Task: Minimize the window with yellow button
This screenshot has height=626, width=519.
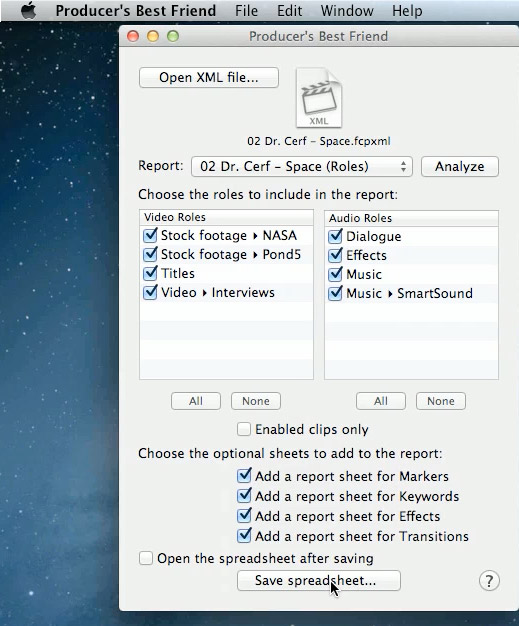Action: 153,36
